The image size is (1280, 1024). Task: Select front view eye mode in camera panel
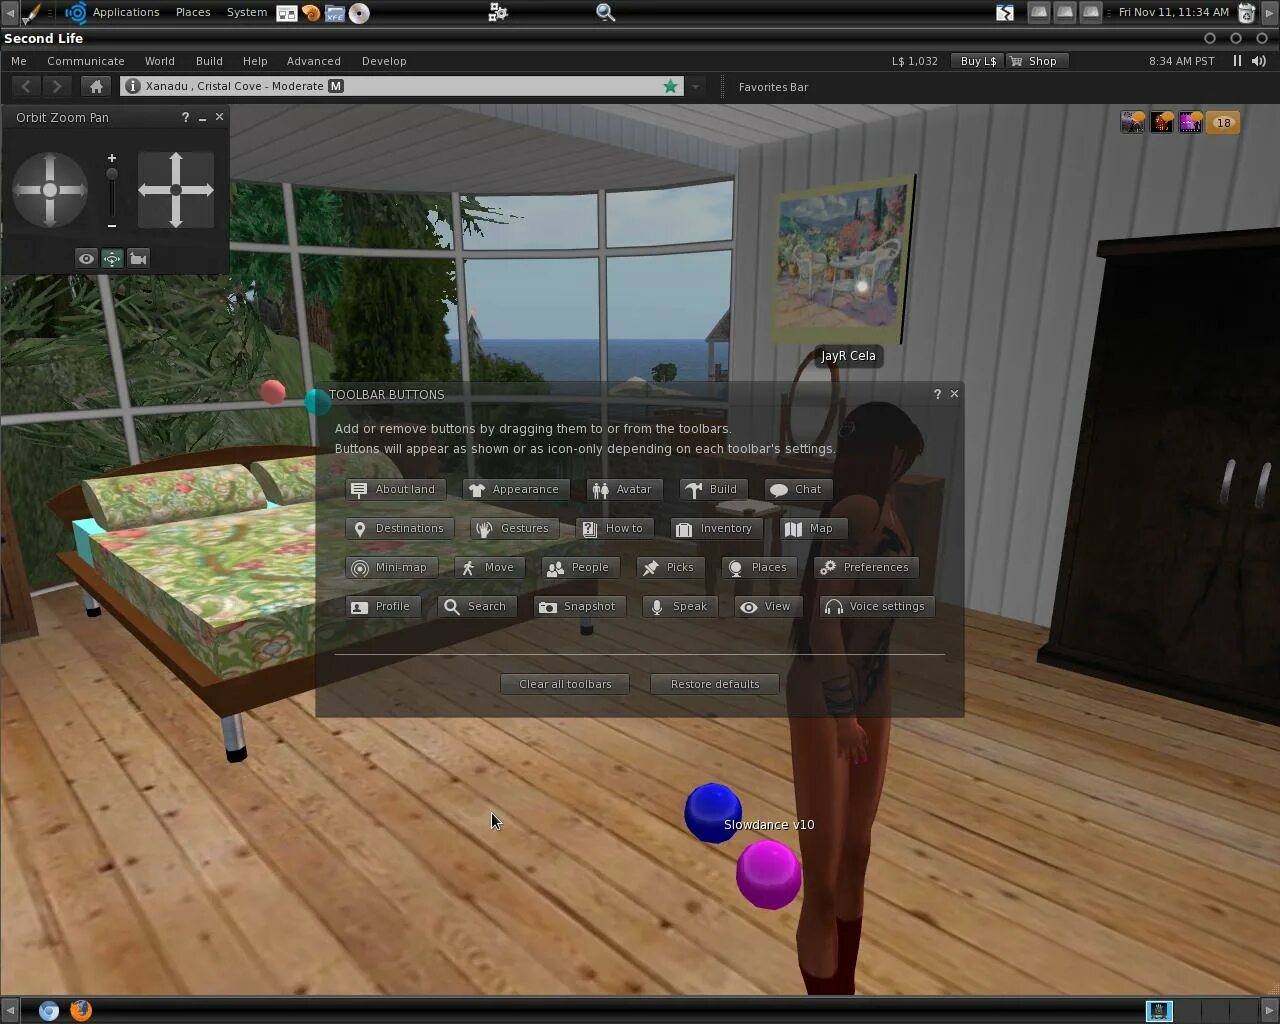[x=87, y=259]
